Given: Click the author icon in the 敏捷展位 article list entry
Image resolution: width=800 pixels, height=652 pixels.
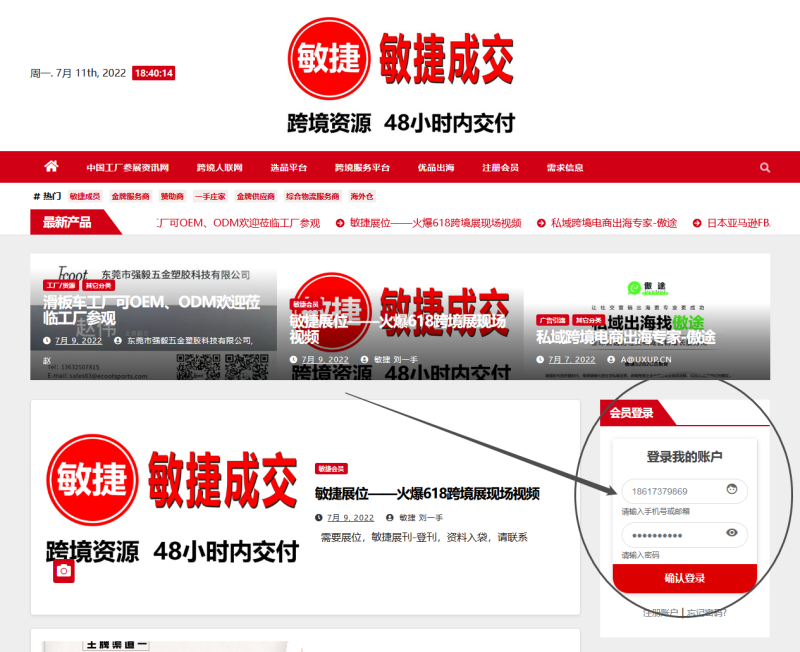Looking at the screenshot, I should point(390,517).
